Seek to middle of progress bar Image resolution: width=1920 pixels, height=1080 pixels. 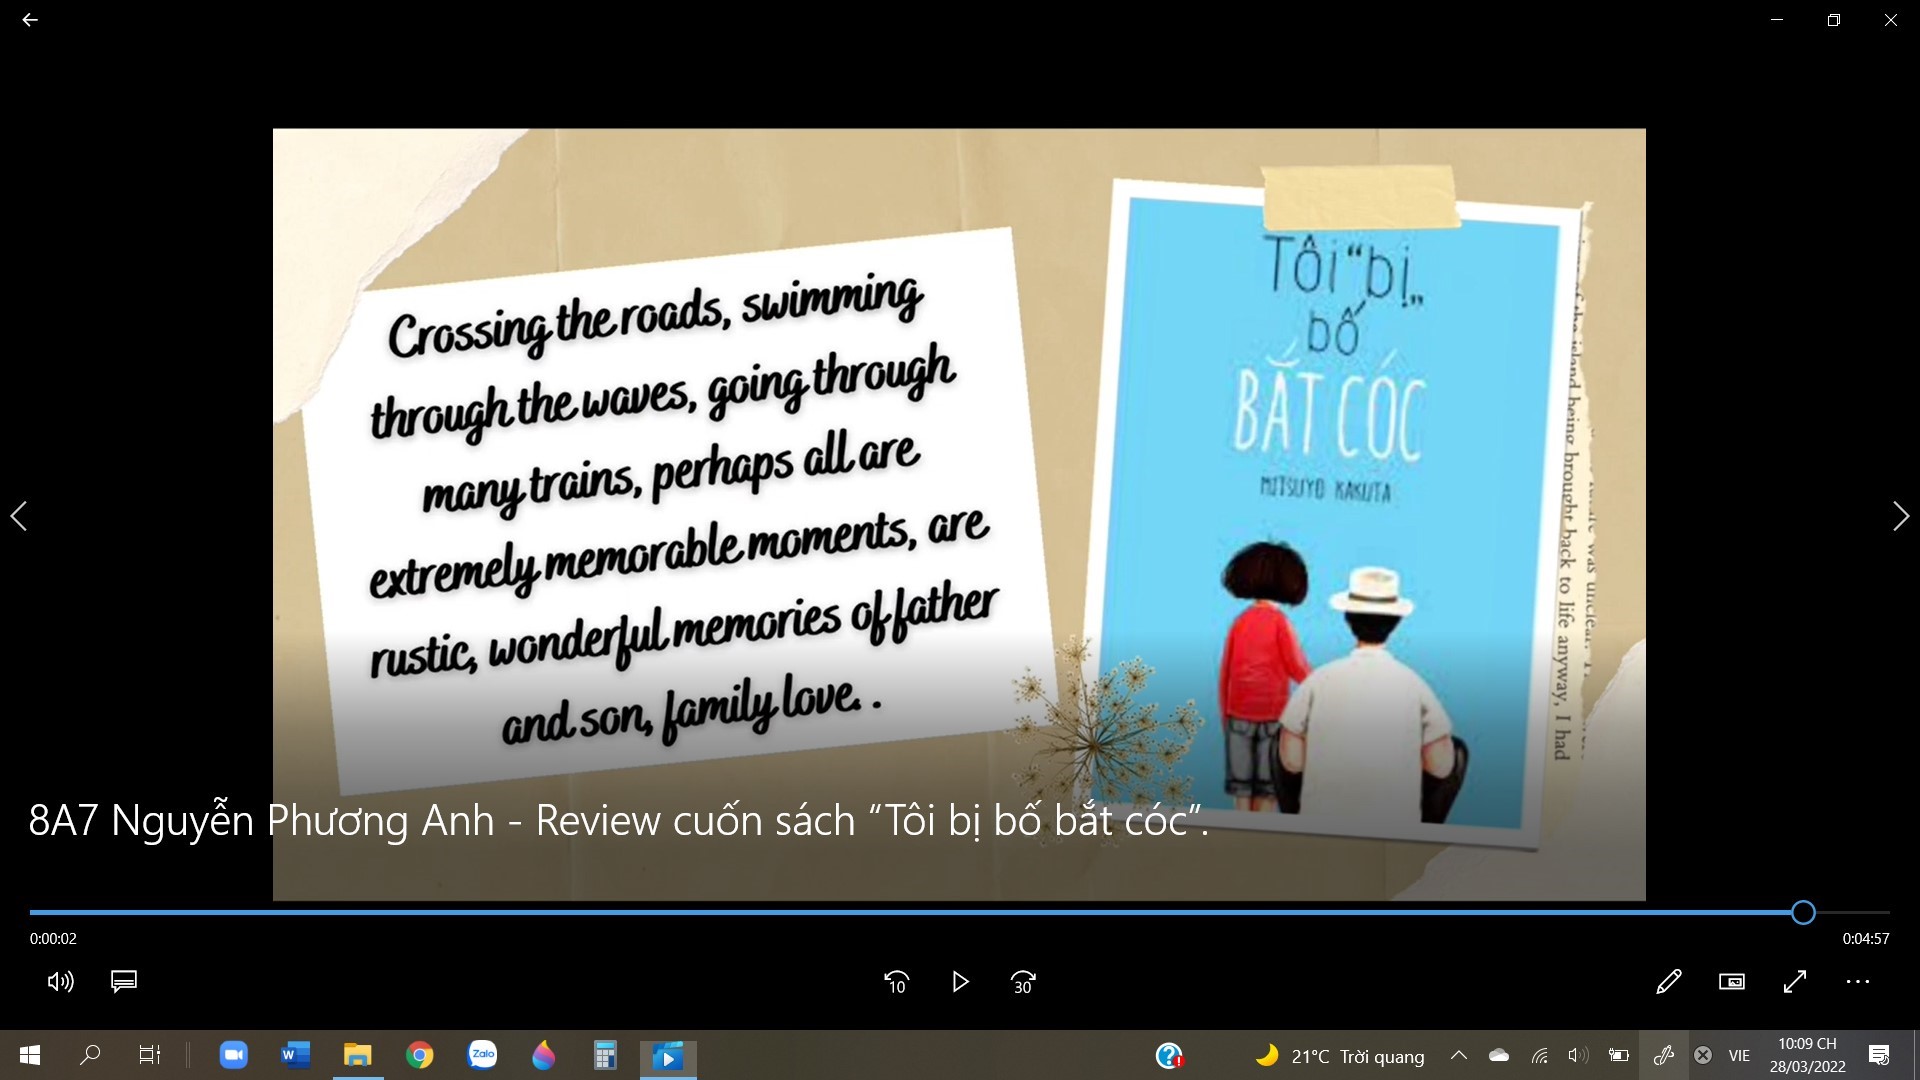point(960,912)
